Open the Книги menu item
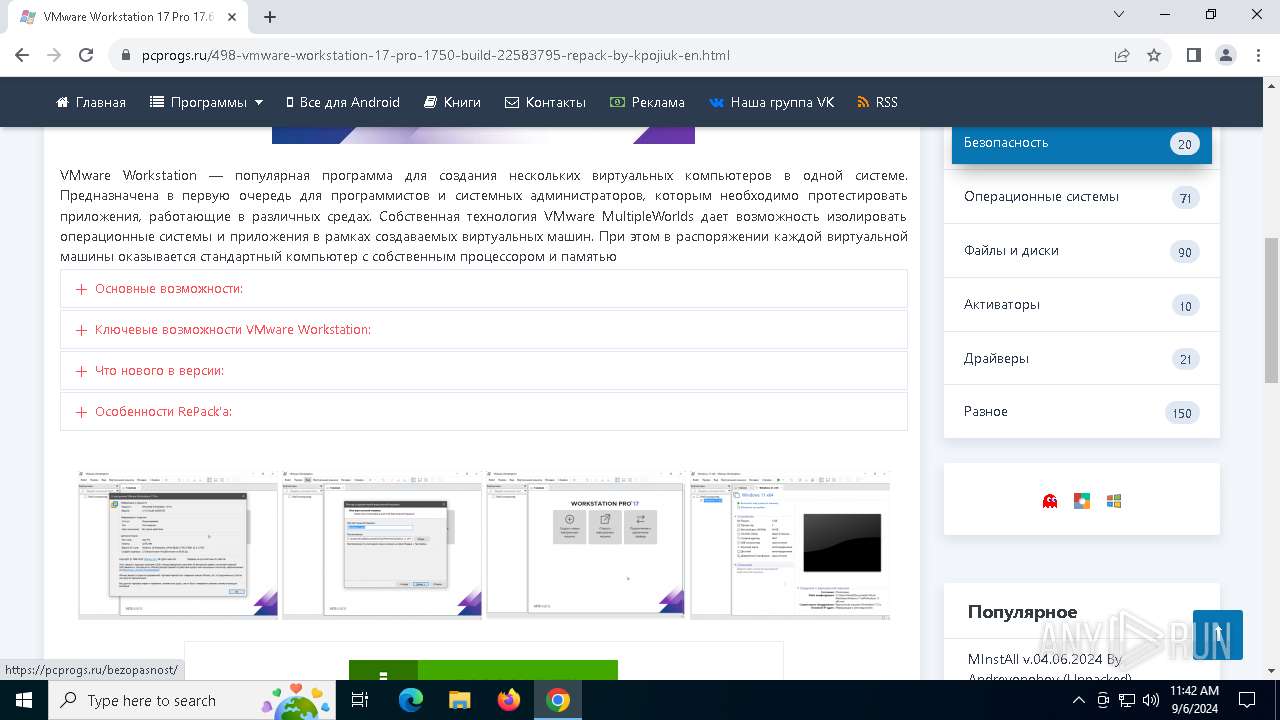Viewport: 1280px width, 720px height. [452, 102]
